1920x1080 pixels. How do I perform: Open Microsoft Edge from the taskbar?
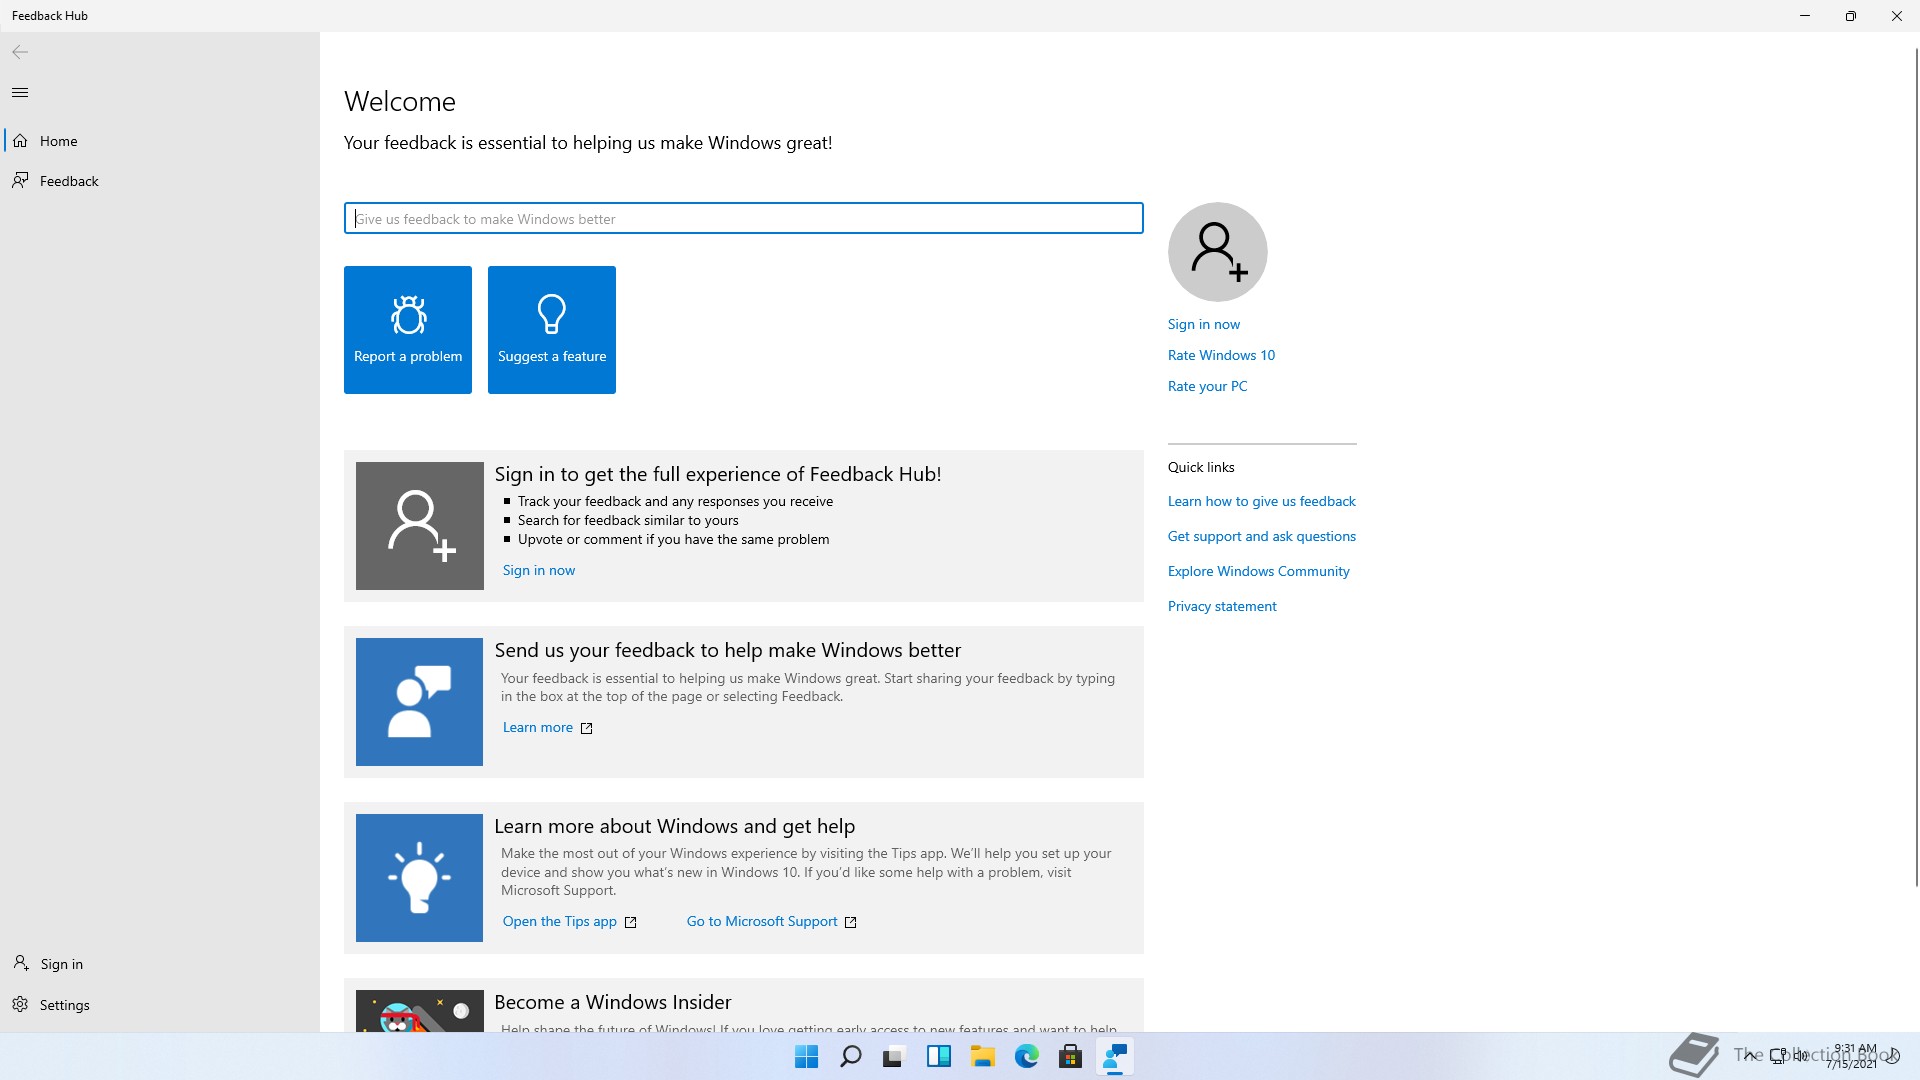pos(1026,1056)
